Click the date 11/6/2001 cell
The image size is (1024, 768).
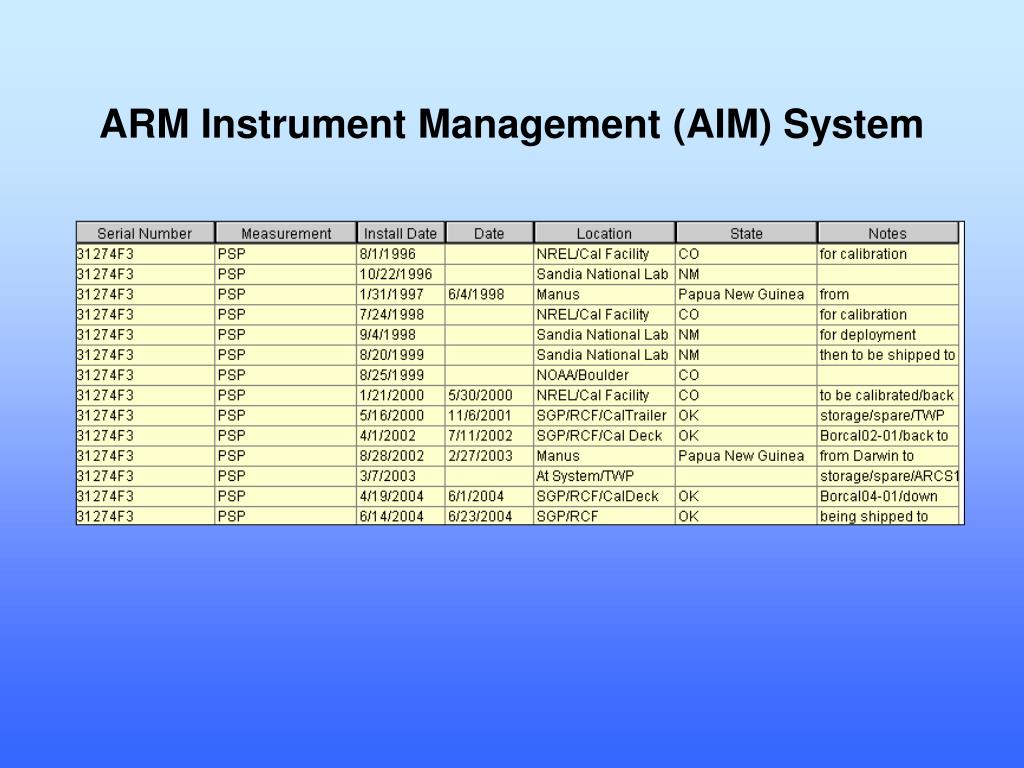(x=489, y=416)
